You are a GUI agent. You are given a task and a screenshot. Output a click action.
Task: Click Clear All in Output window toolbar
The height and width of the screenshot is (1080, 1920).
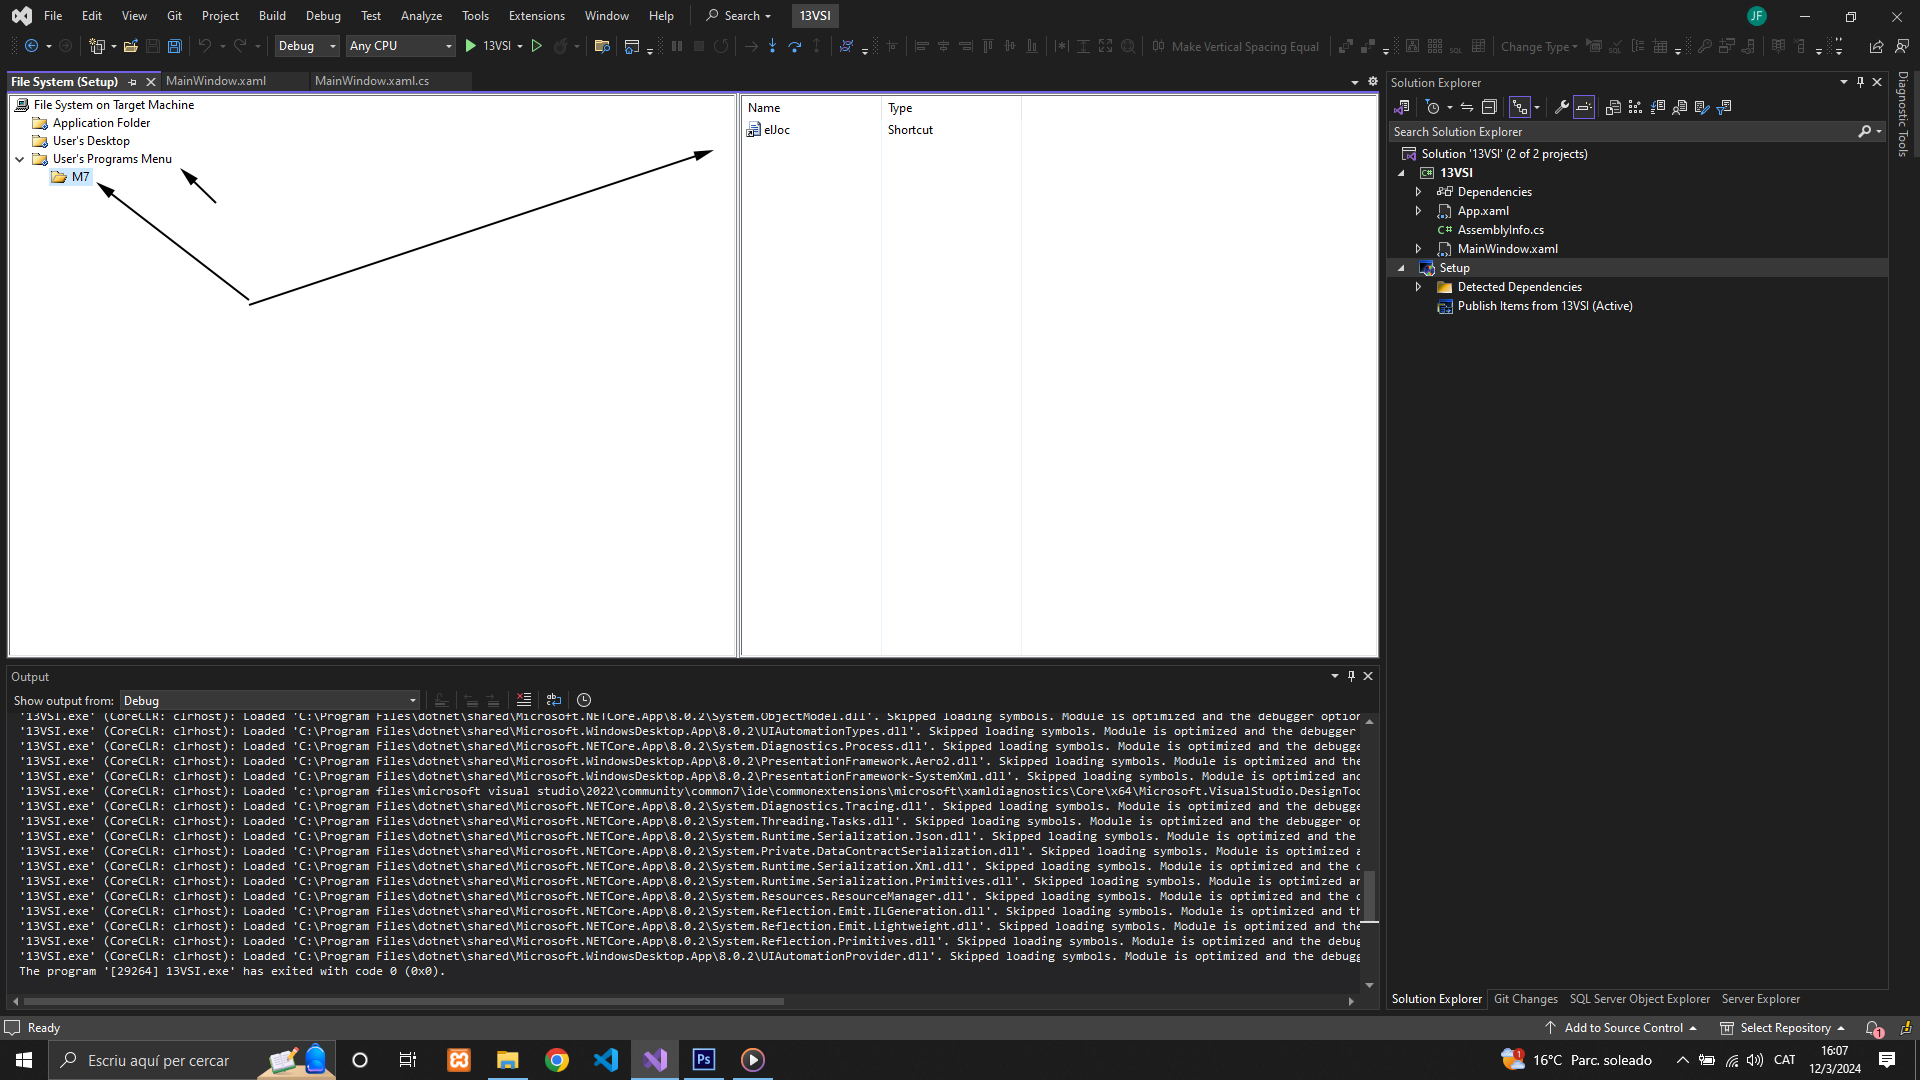coord(523,700)
